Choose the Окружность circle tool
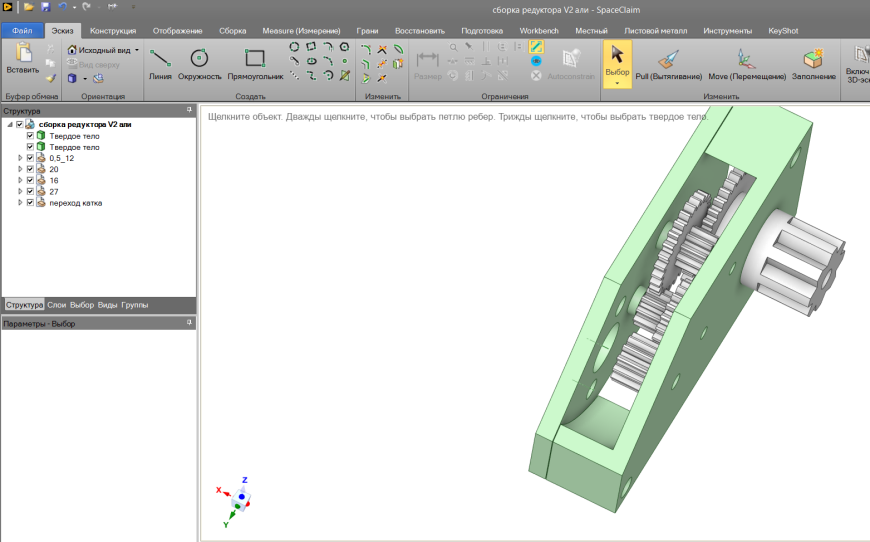Viewport: 870px width, 542px height. 199,63
